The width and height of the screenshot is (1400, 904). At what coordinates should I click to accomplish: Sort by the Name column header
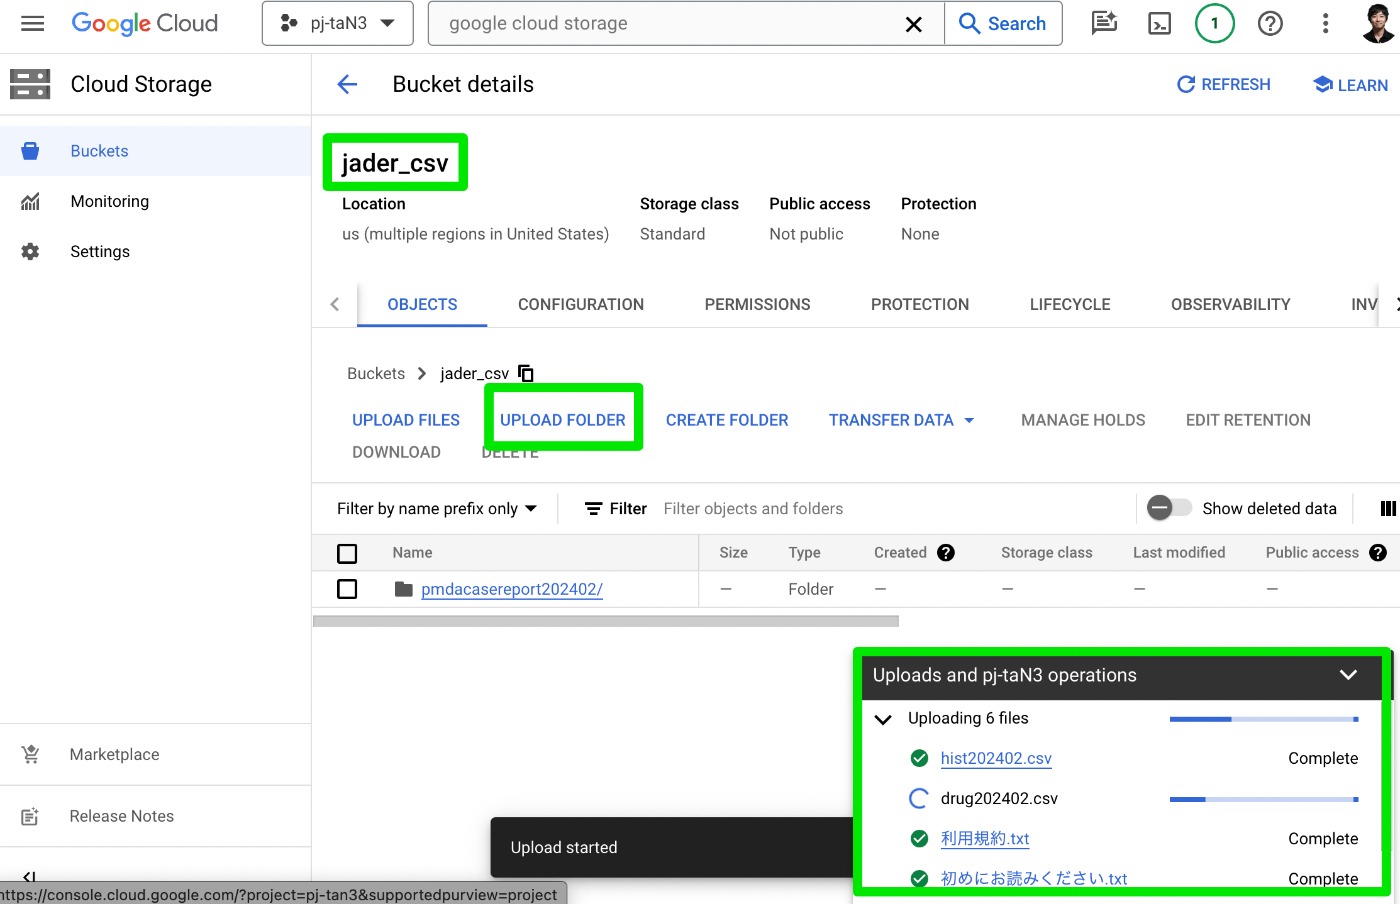[412, 553]
